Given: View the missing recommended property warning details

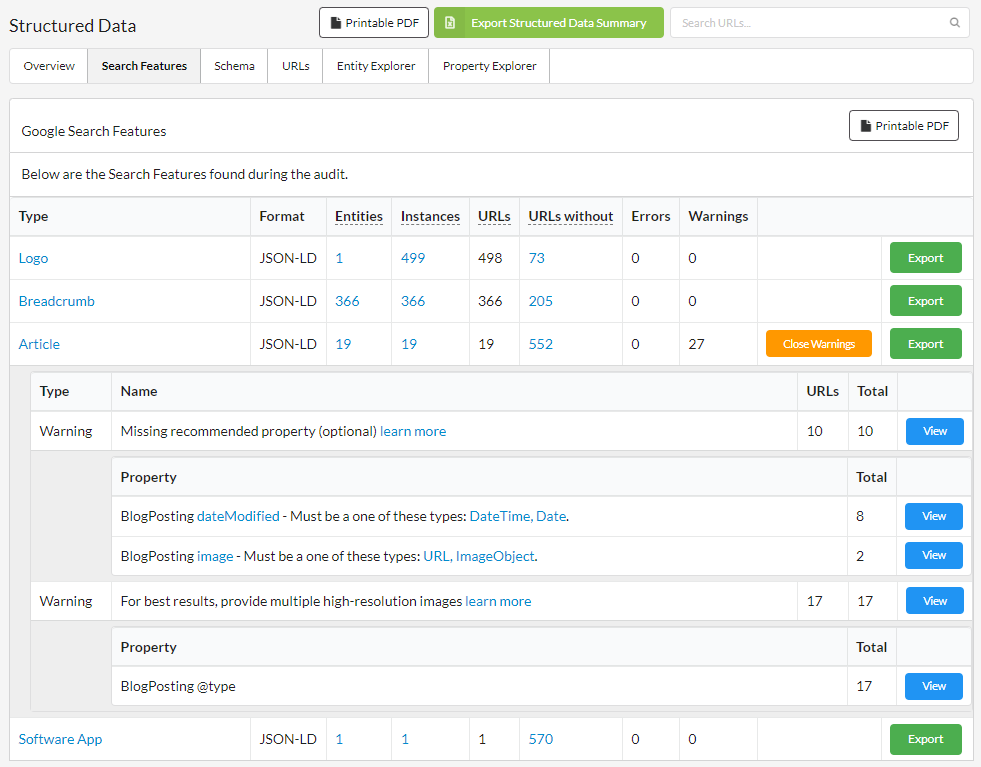Looking at the screenshot, I should [x=934, y=431].
